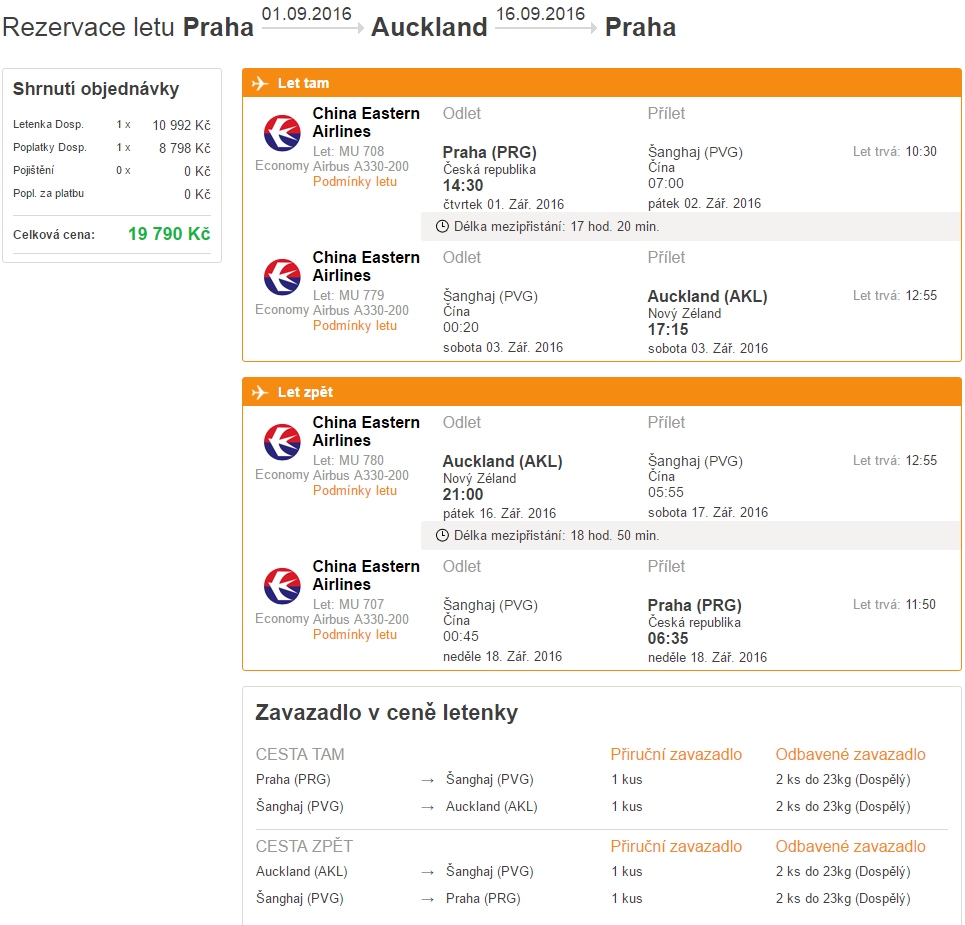Click layover text 17 hod. 20 min.
965x925 pixels.
click(614, 226)
